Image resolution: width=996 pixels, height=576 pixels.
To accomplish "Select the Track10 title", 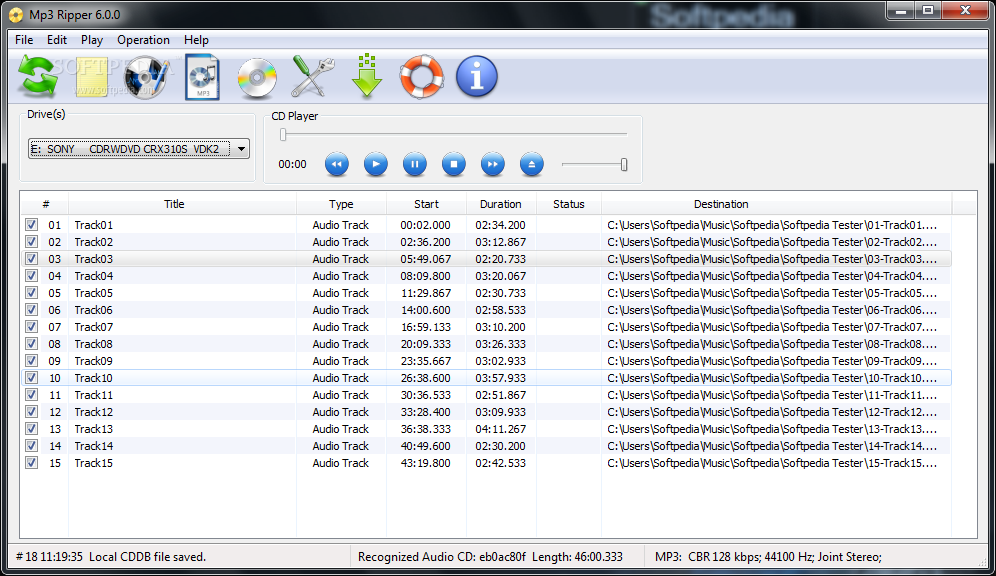I will (93, 378).
